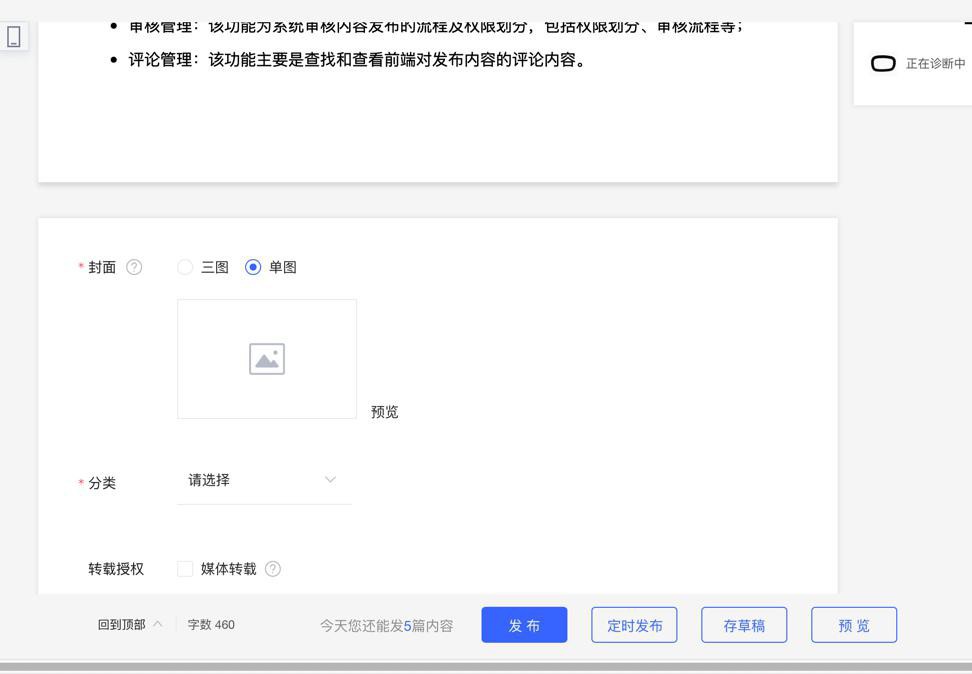The image size is (972, 674).
Task: Click the up arrow beside 回到顶部
Action: pyautogui.click(x=158, y=625)
